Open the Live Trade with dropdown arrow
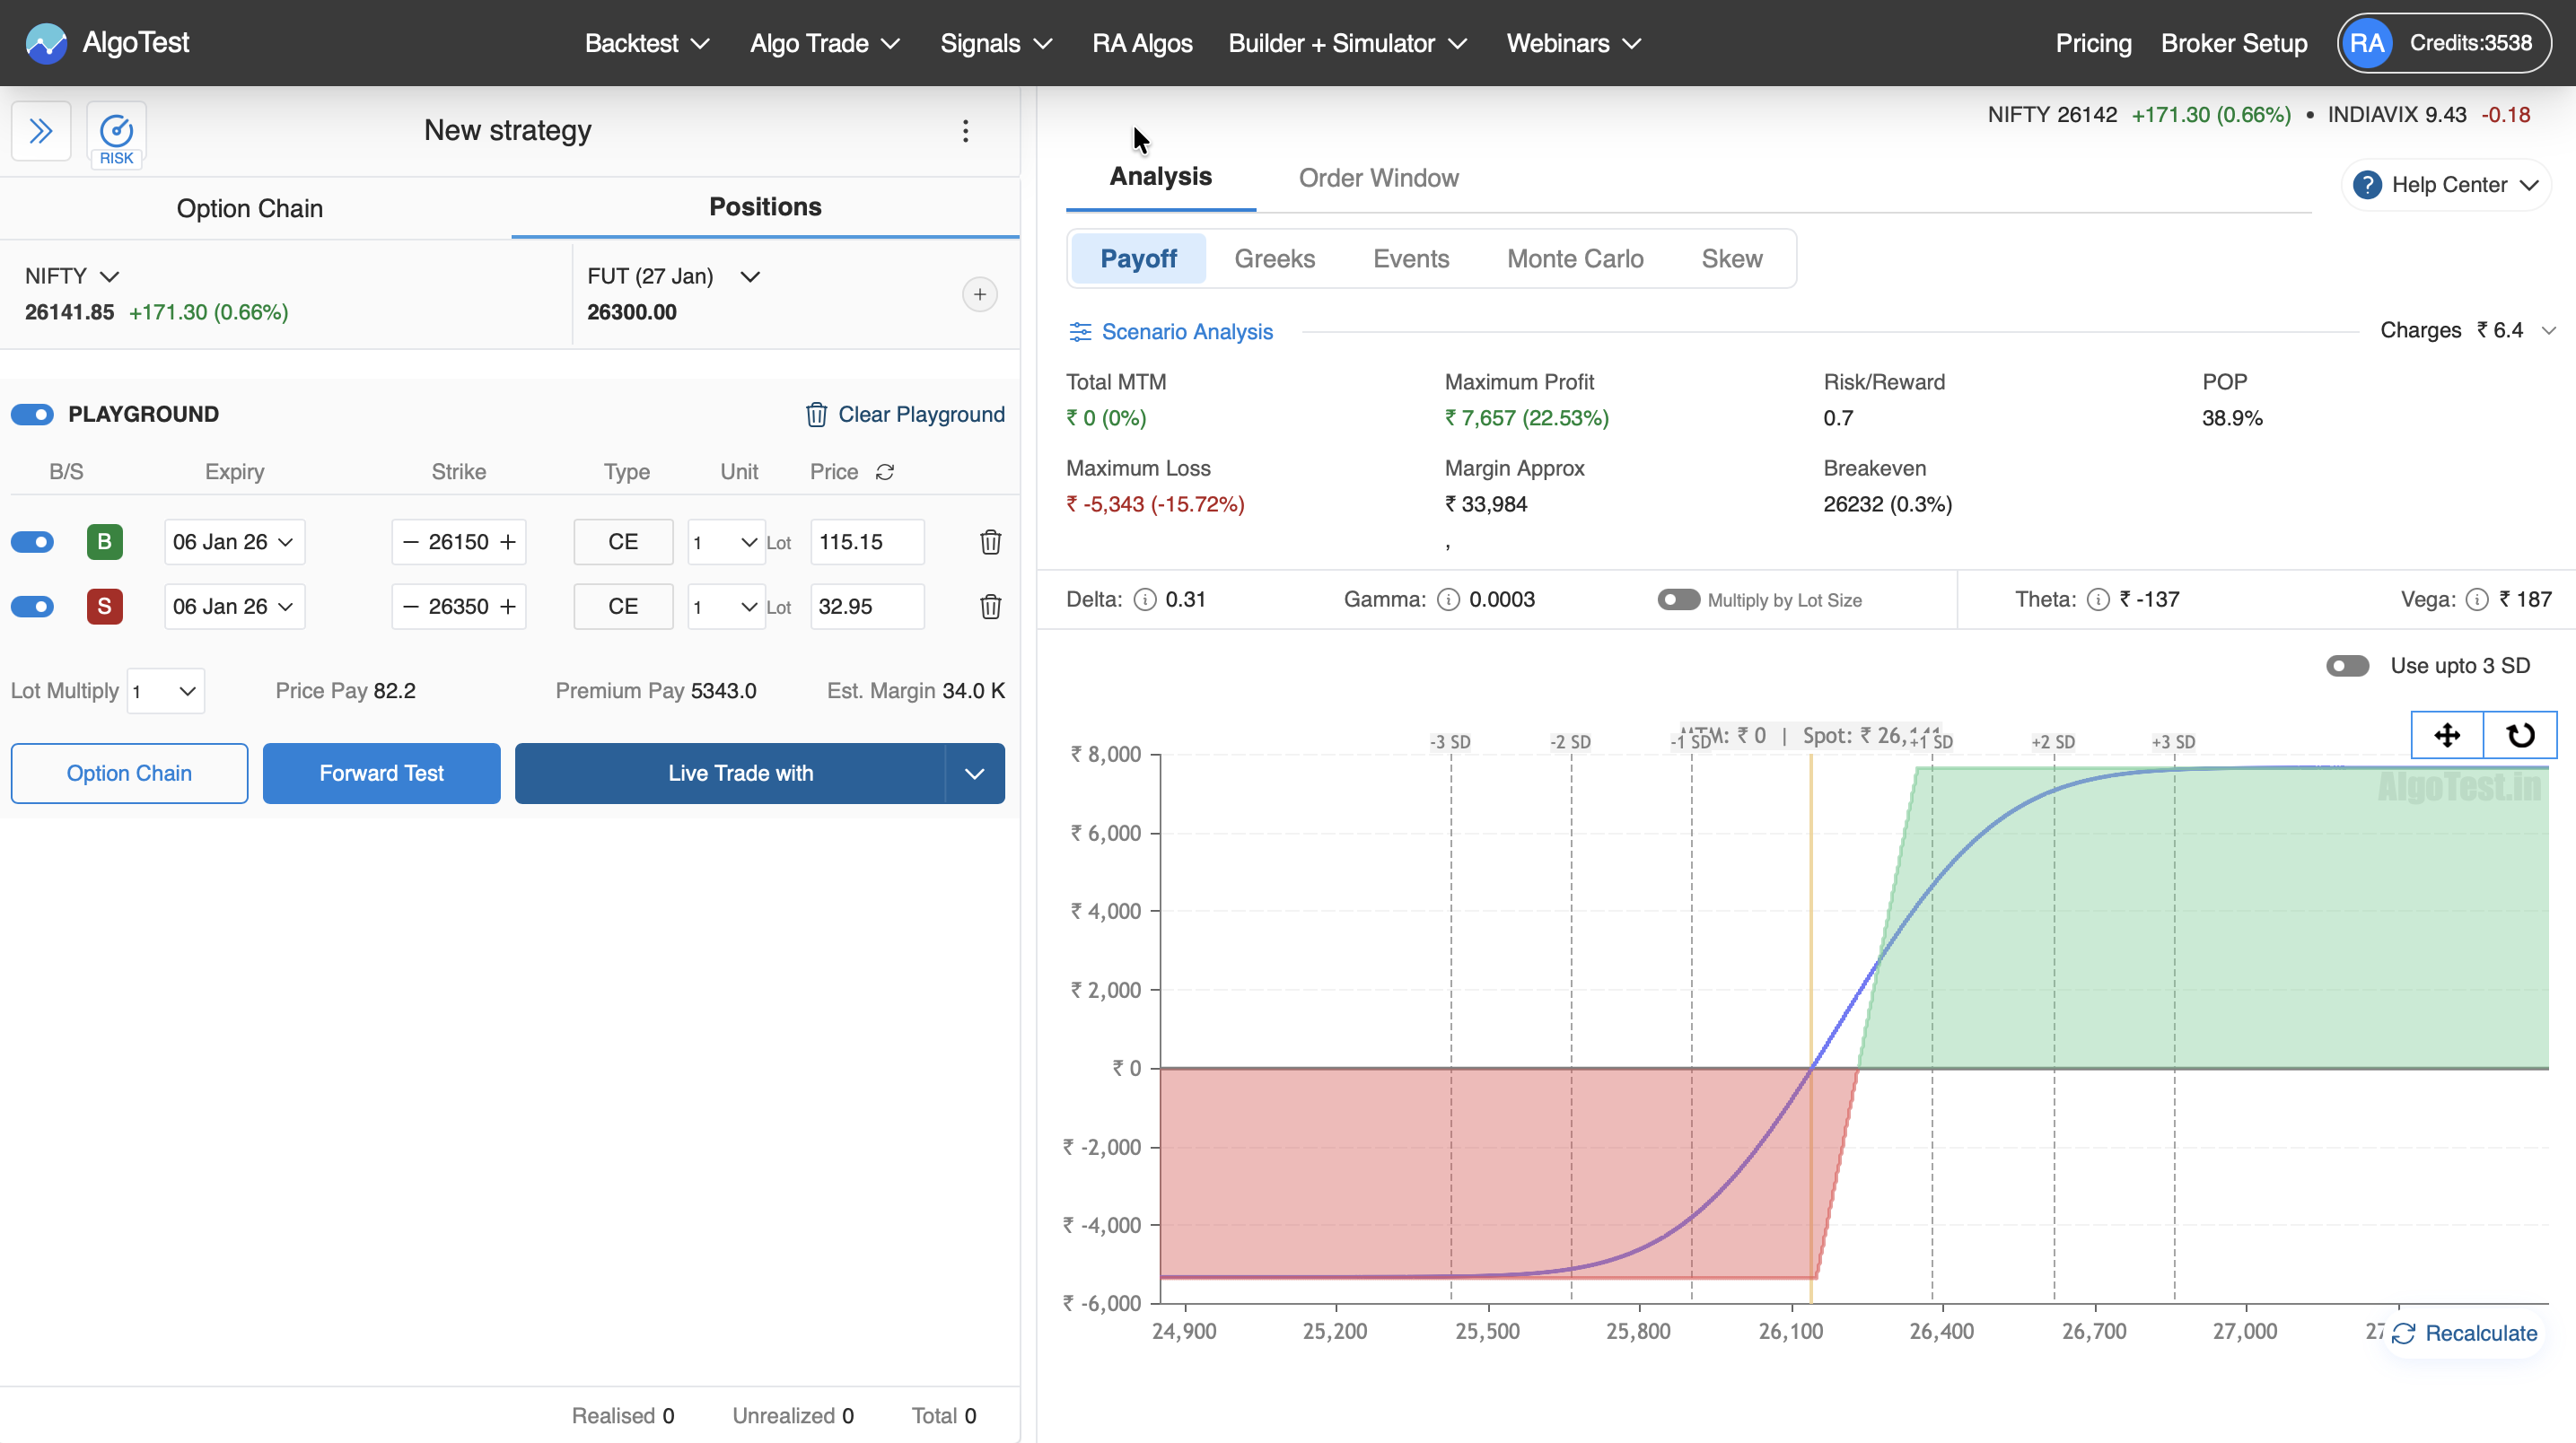 pyautogui.click(x=974, y=773)
